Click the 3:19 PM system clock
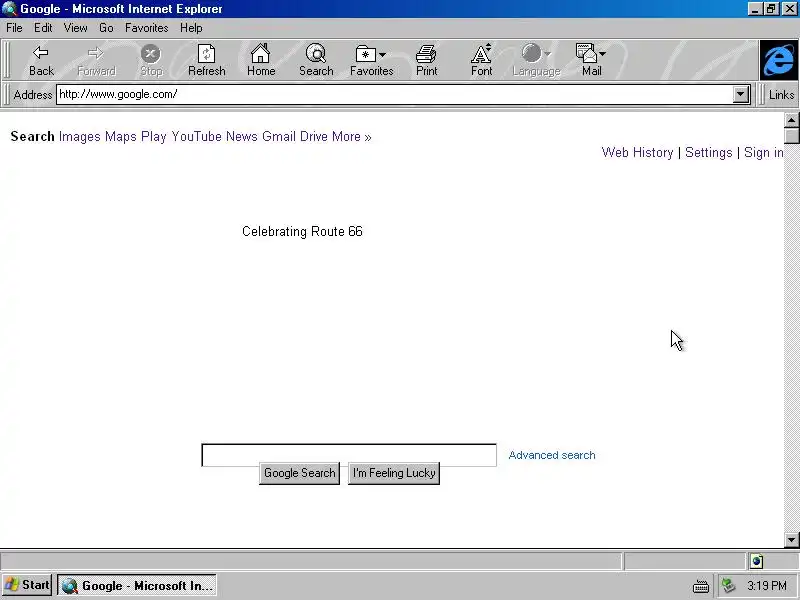Image resolution: width=800 pixels, height=600 pixels. tap(766, 586)
